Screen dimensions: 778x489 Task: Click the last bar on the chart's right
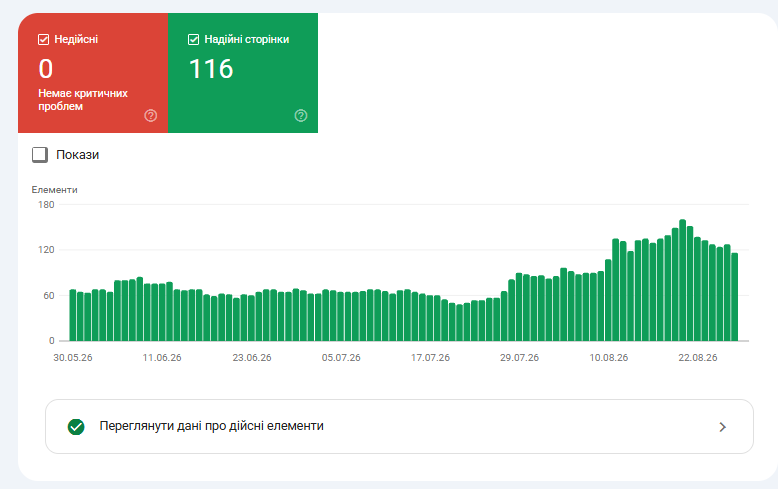point(735,297)
